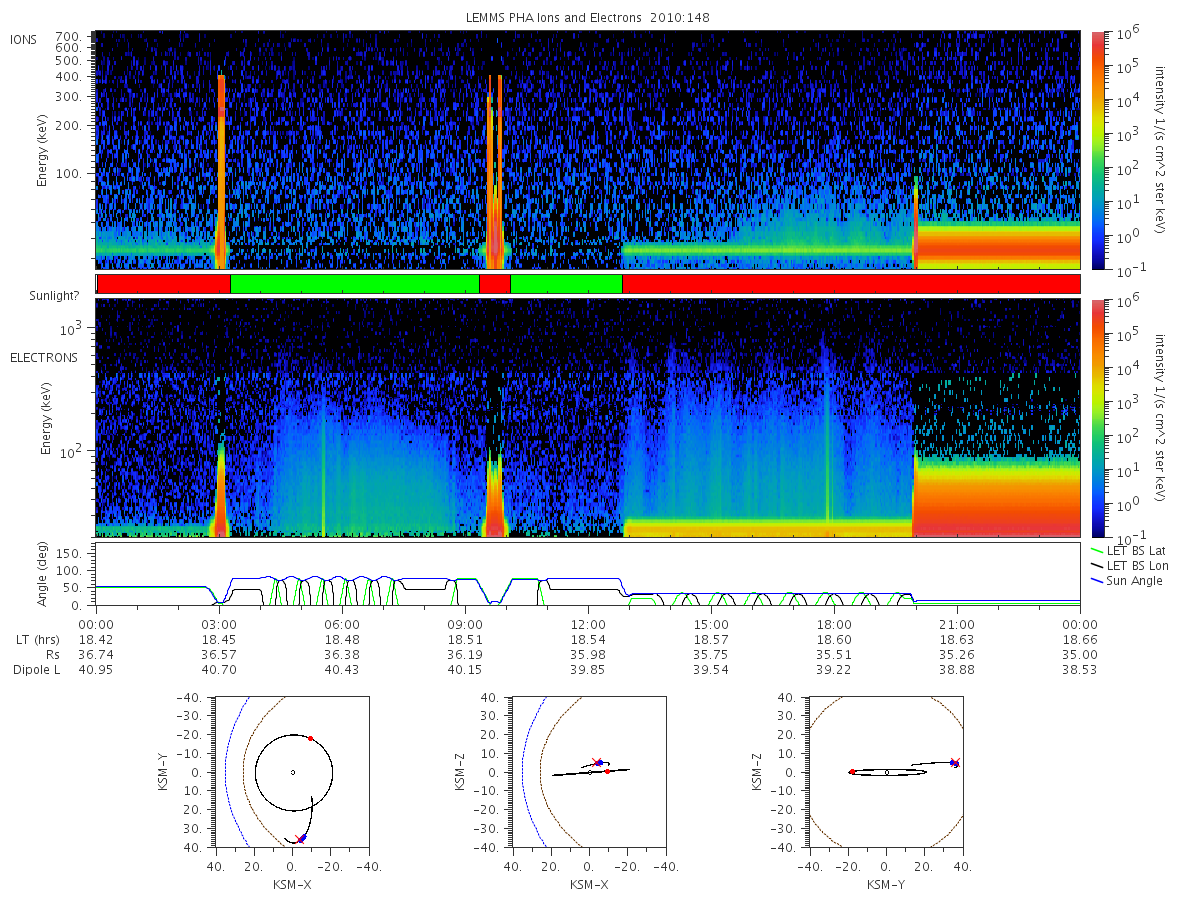Click the plot title LEMMS PHA Ions and Electrons

click(x=588, y=17)
